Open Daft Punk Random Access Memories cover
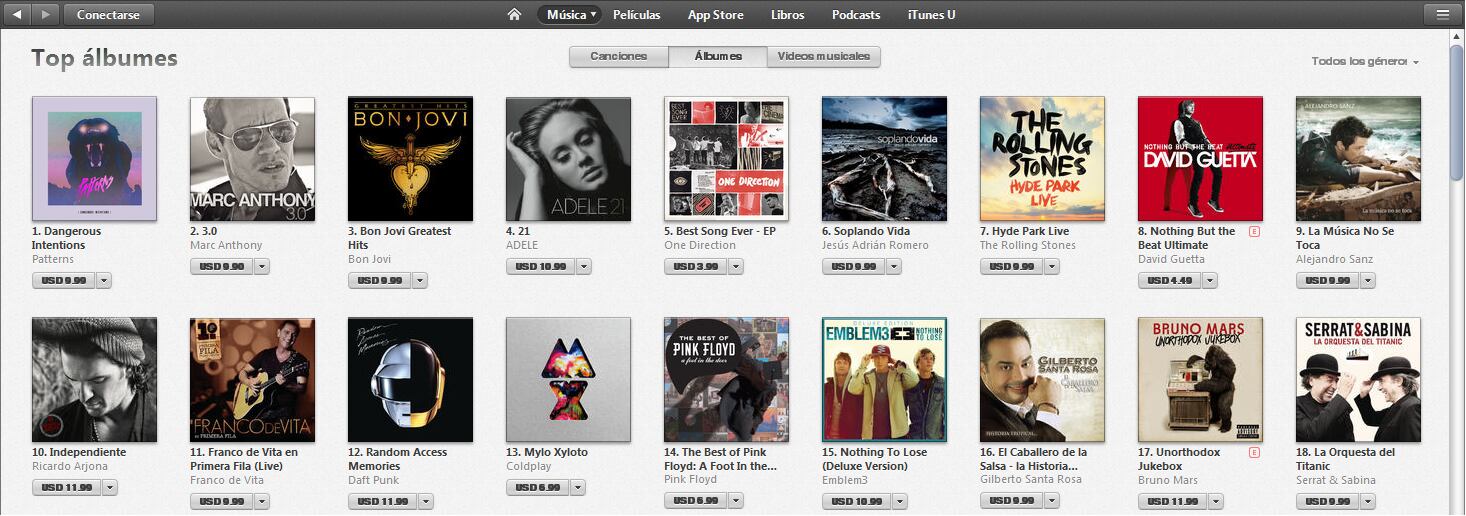 pos(410,380)
